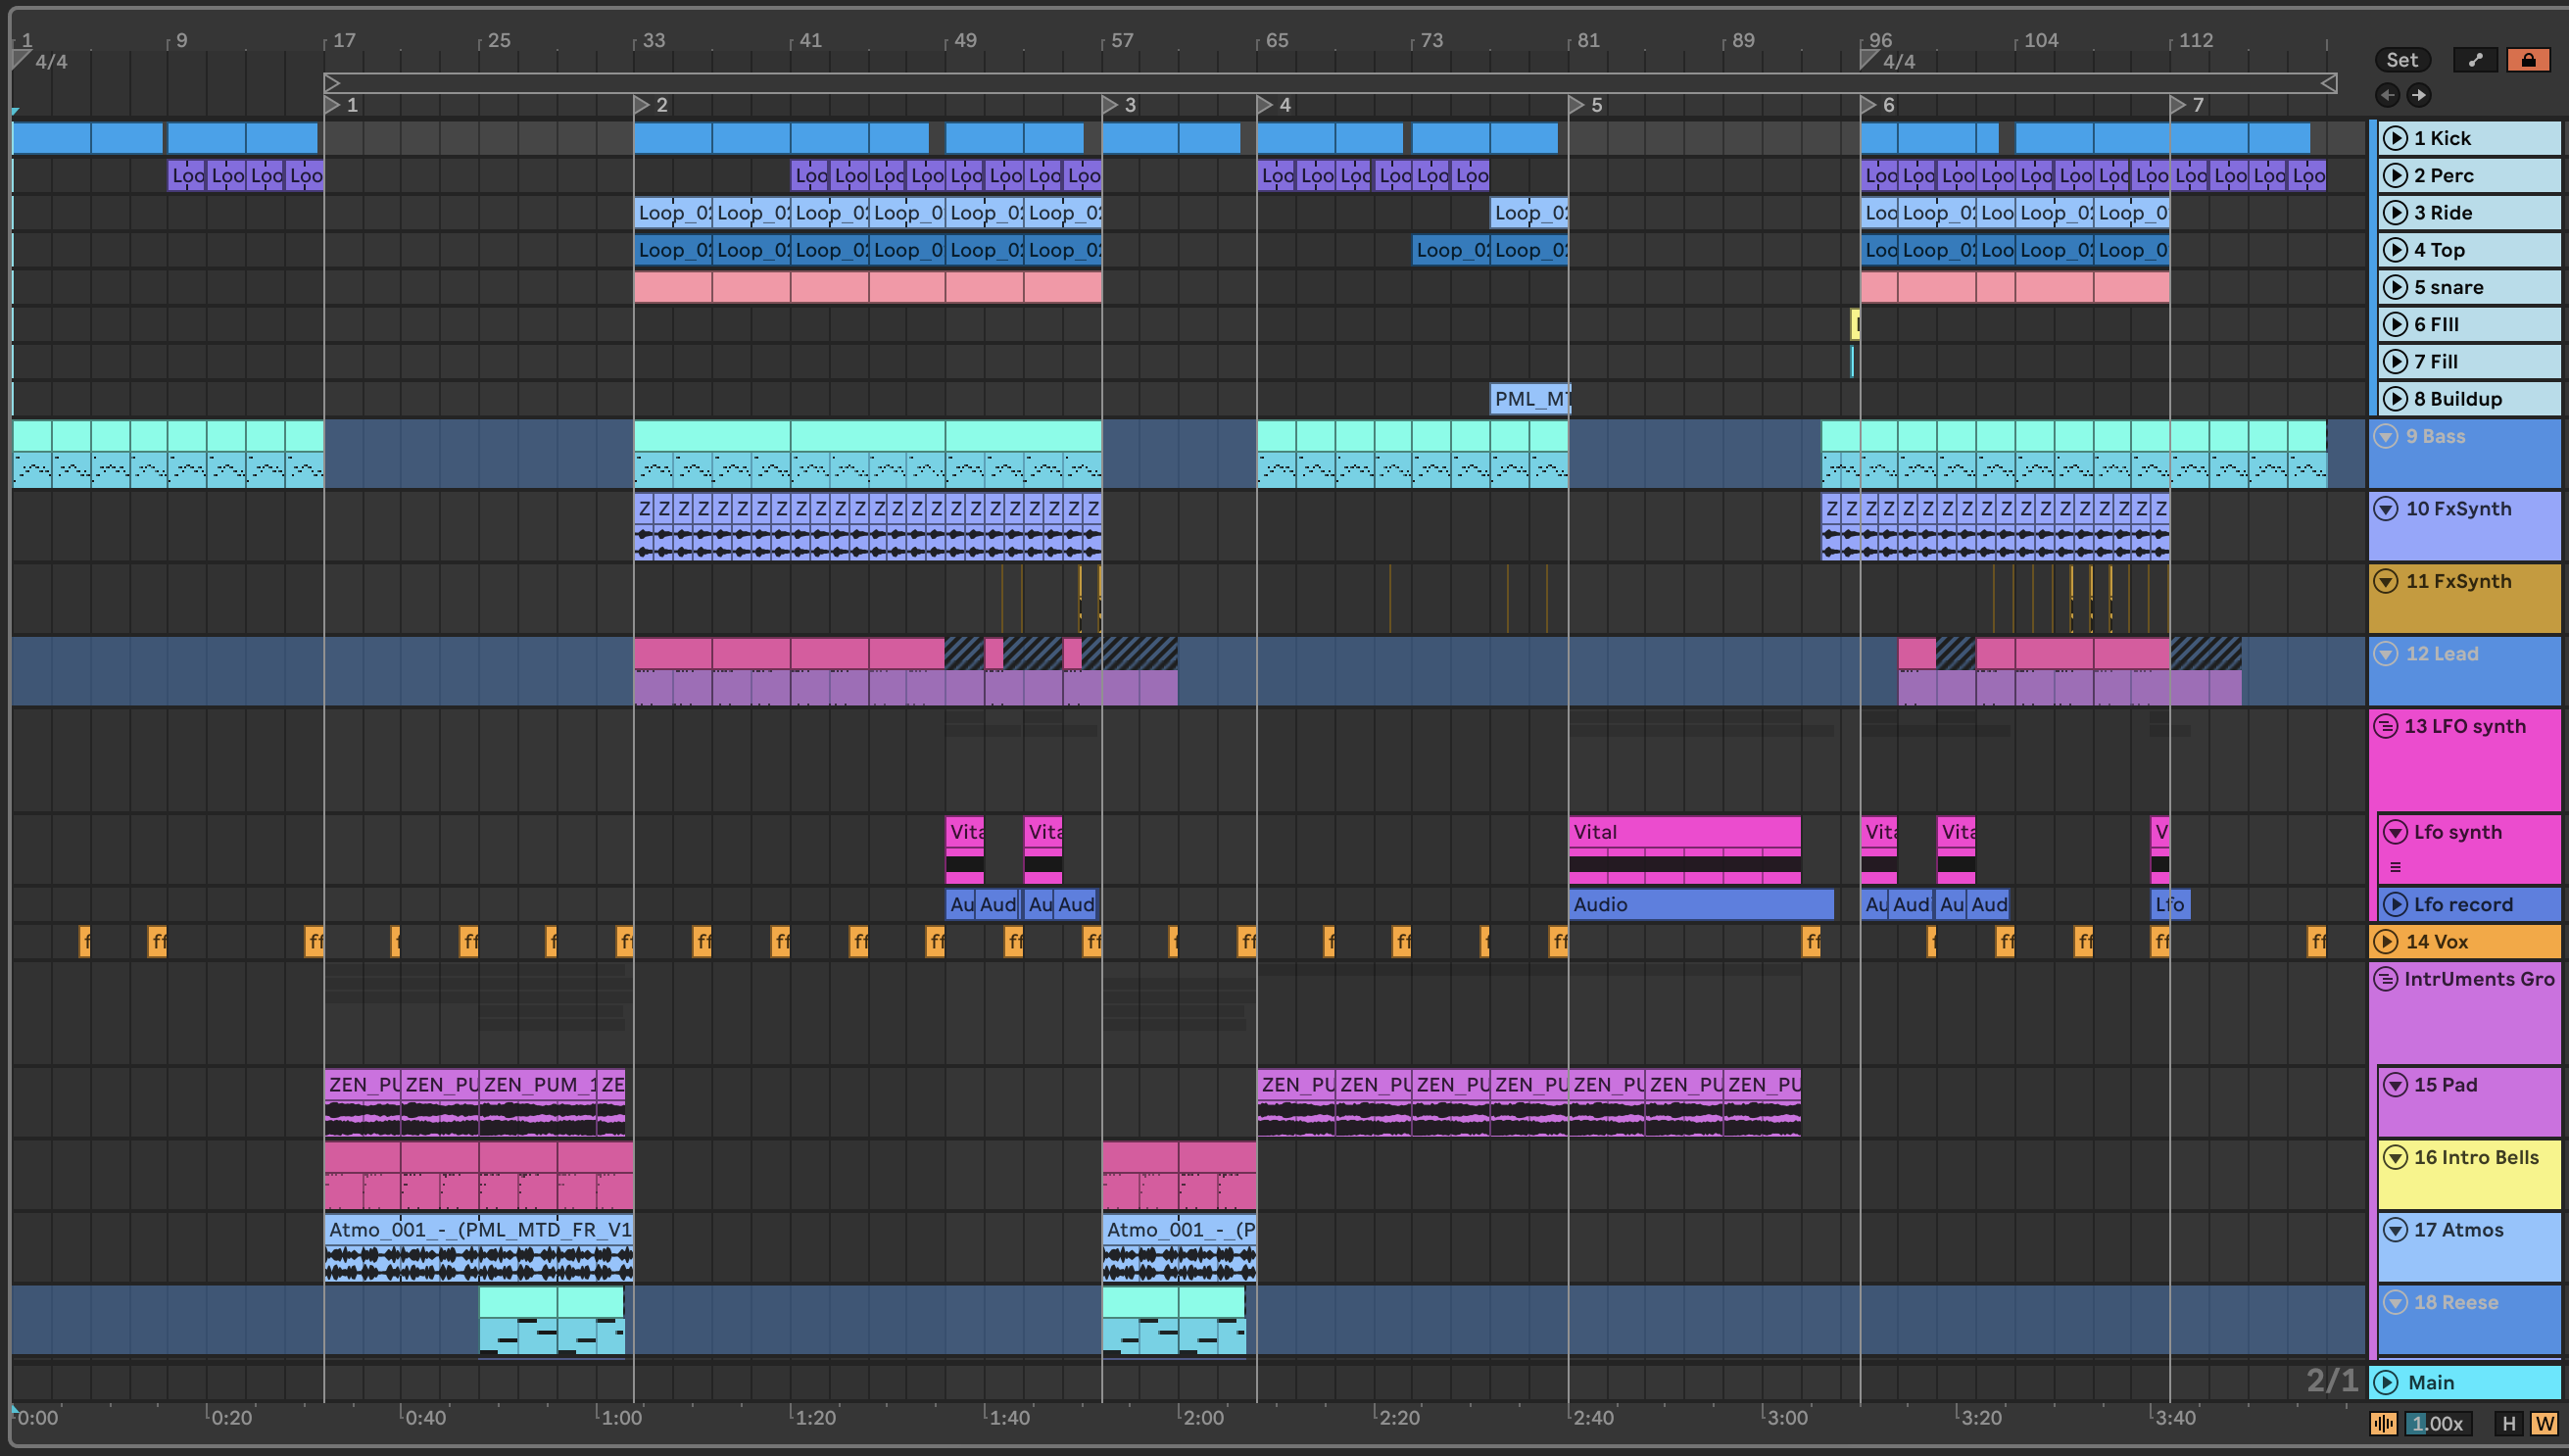Screen dimensions: 2569x1456
Task: Unfold the 1 Kick track
Action: (x=2395, y=138)
